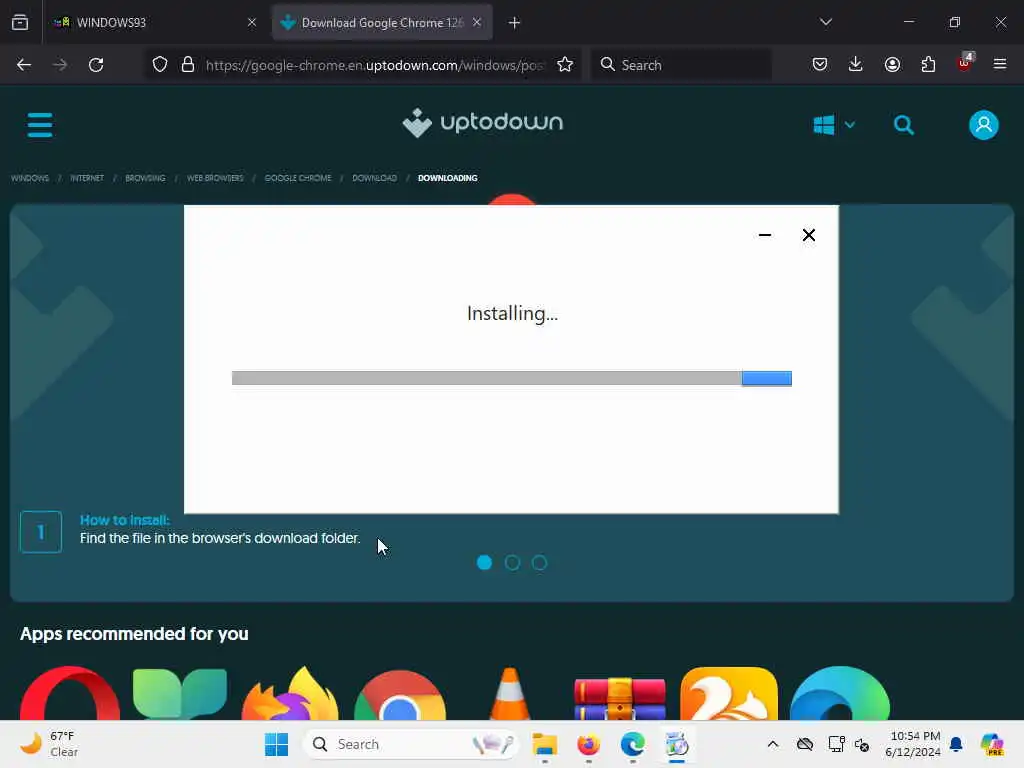Select second carousel dot indicator
Viewport: 1024px width, 768px height.
pyautogui.click(x=512, y=562)
